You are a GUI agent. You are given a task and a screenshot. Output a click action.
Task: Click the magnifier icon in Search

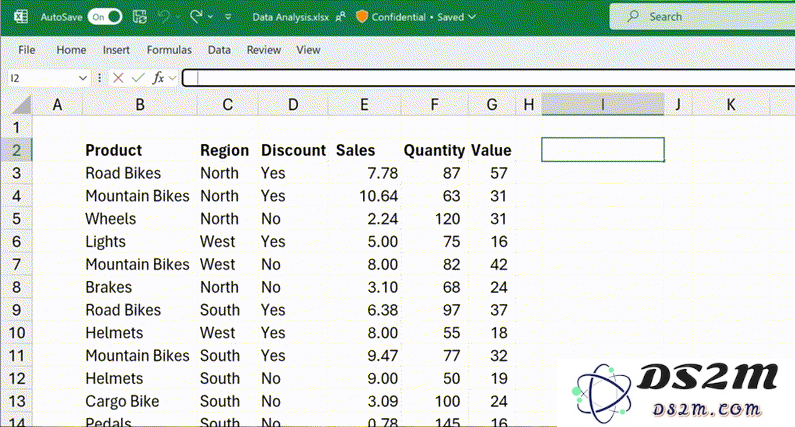point(633,16)
